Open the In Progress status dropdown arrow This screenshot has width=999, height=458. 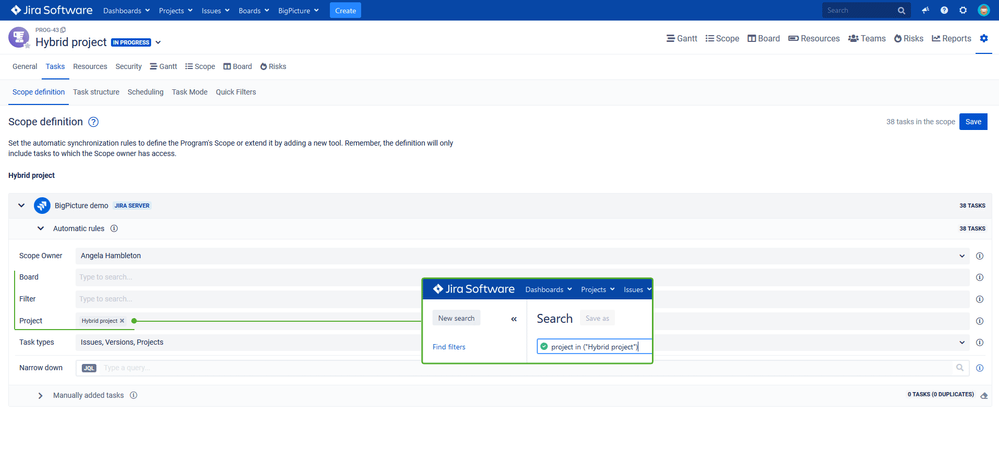[x=158, y=43]
